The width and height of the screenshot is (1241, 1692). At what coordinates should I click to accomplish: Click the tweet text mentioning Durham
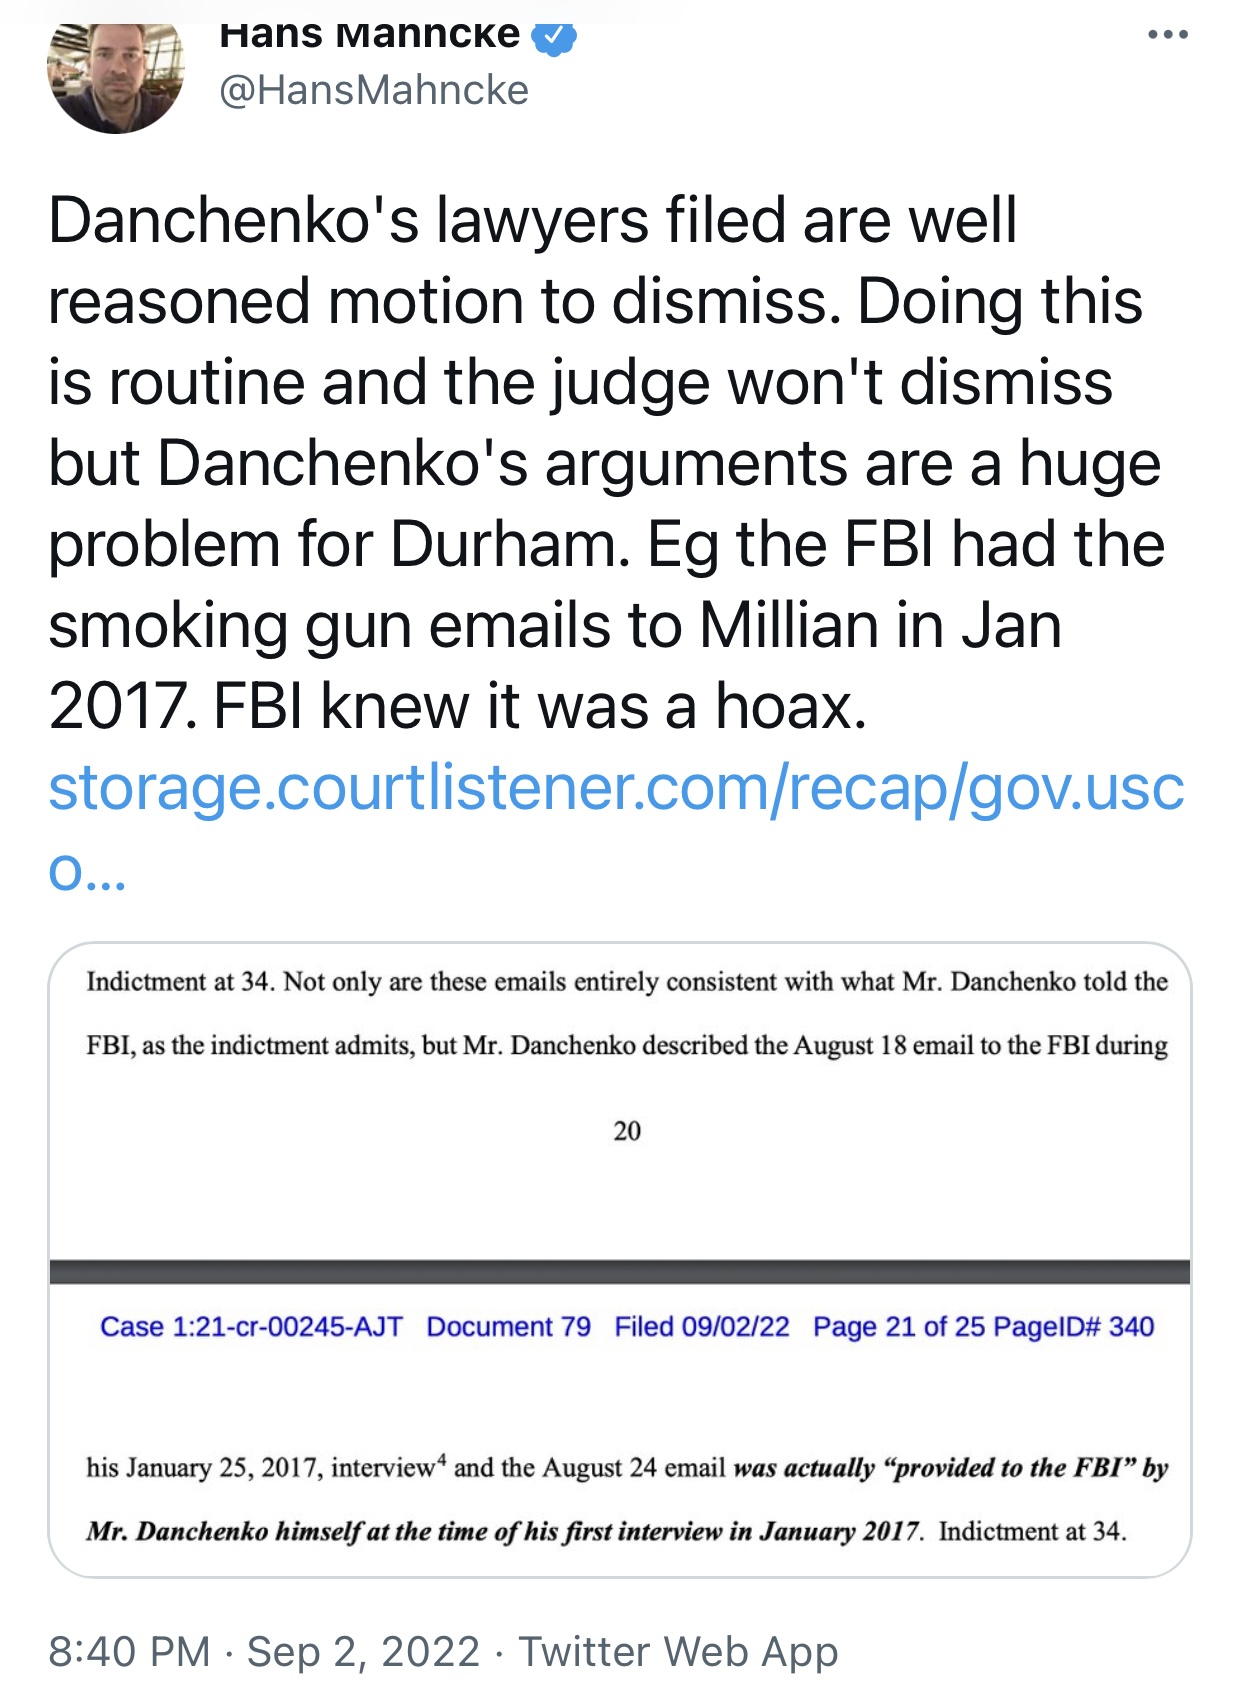coord(606,544)
